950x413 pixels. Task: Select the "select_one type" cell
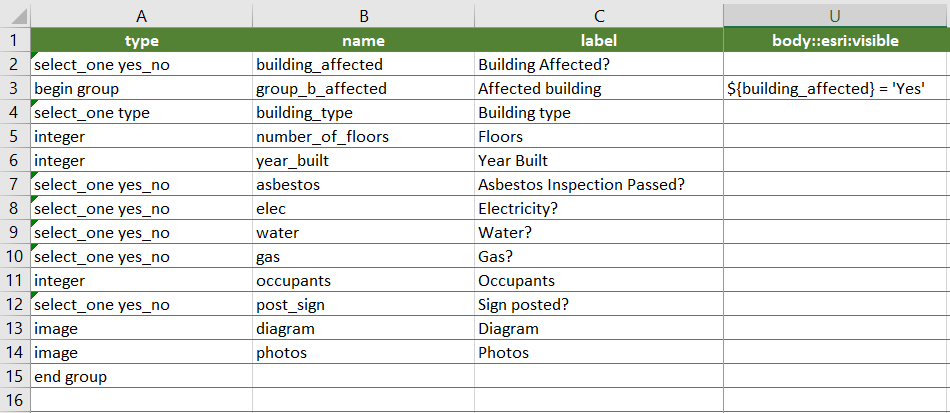141,113
